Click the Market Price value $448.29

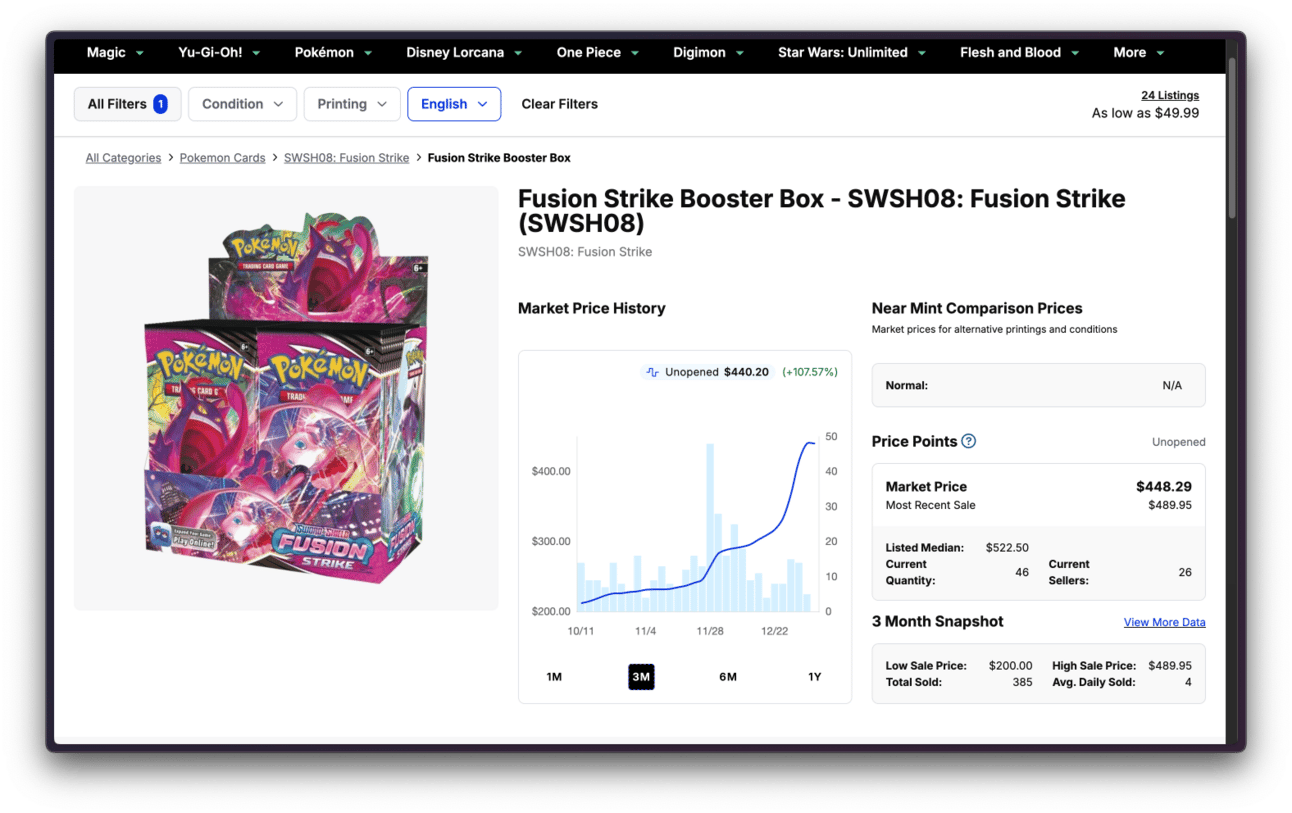point(1164,487)
